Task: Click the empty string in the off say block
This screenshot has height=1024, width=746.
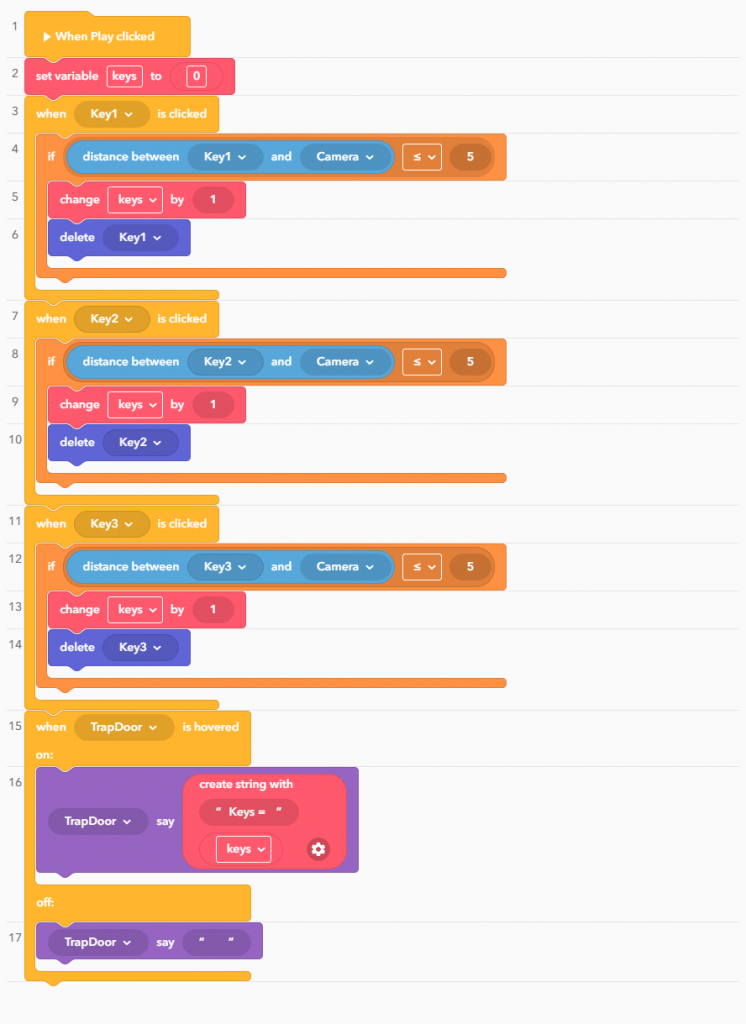Action: click(x=221, y=941)
